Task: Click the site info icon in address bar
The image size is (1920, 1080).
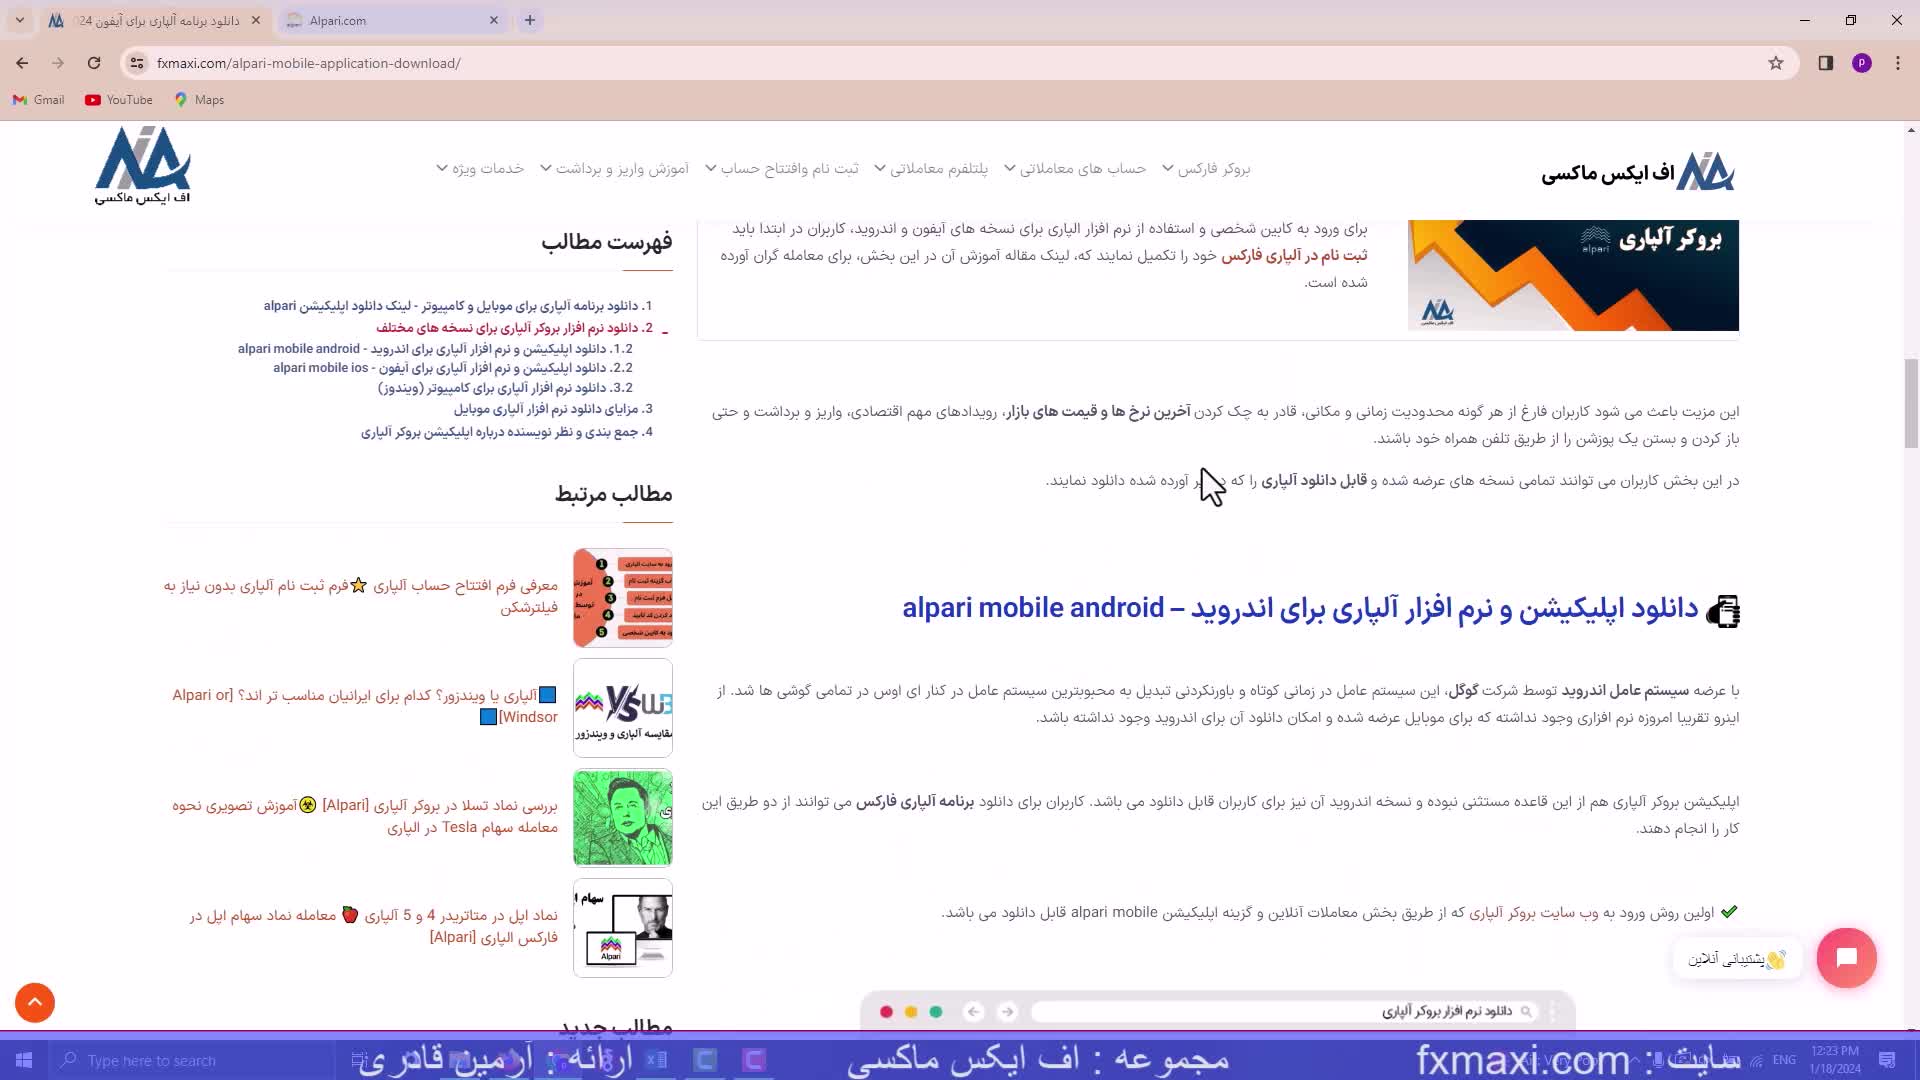Action: coord(137,63)
